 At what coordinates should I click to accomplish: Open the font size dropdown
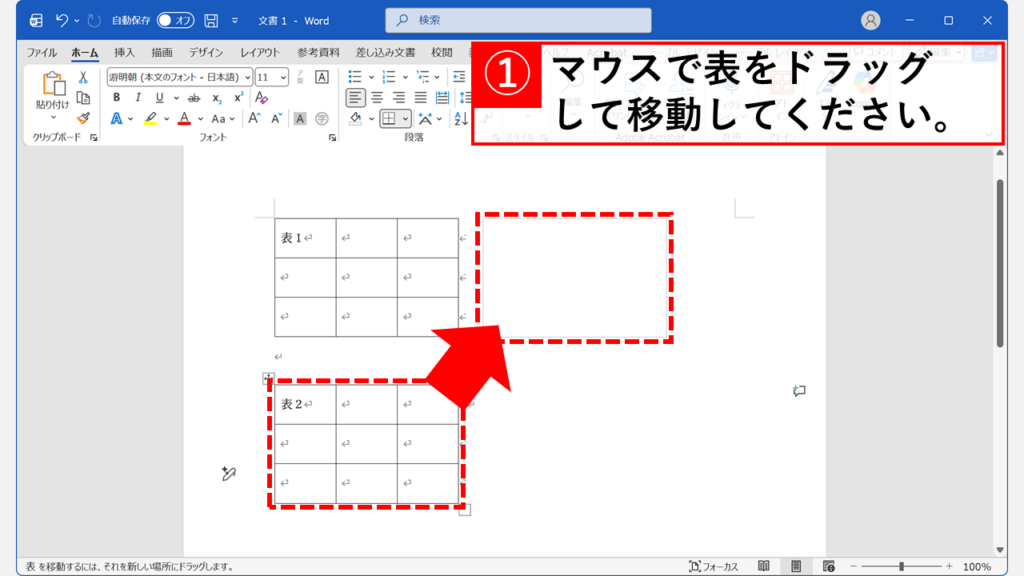point(282,76)
